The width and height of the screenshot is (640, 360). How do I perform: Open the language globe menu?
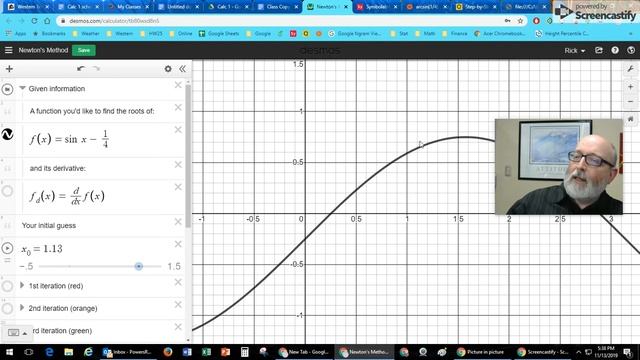click(x=631, y=50)
